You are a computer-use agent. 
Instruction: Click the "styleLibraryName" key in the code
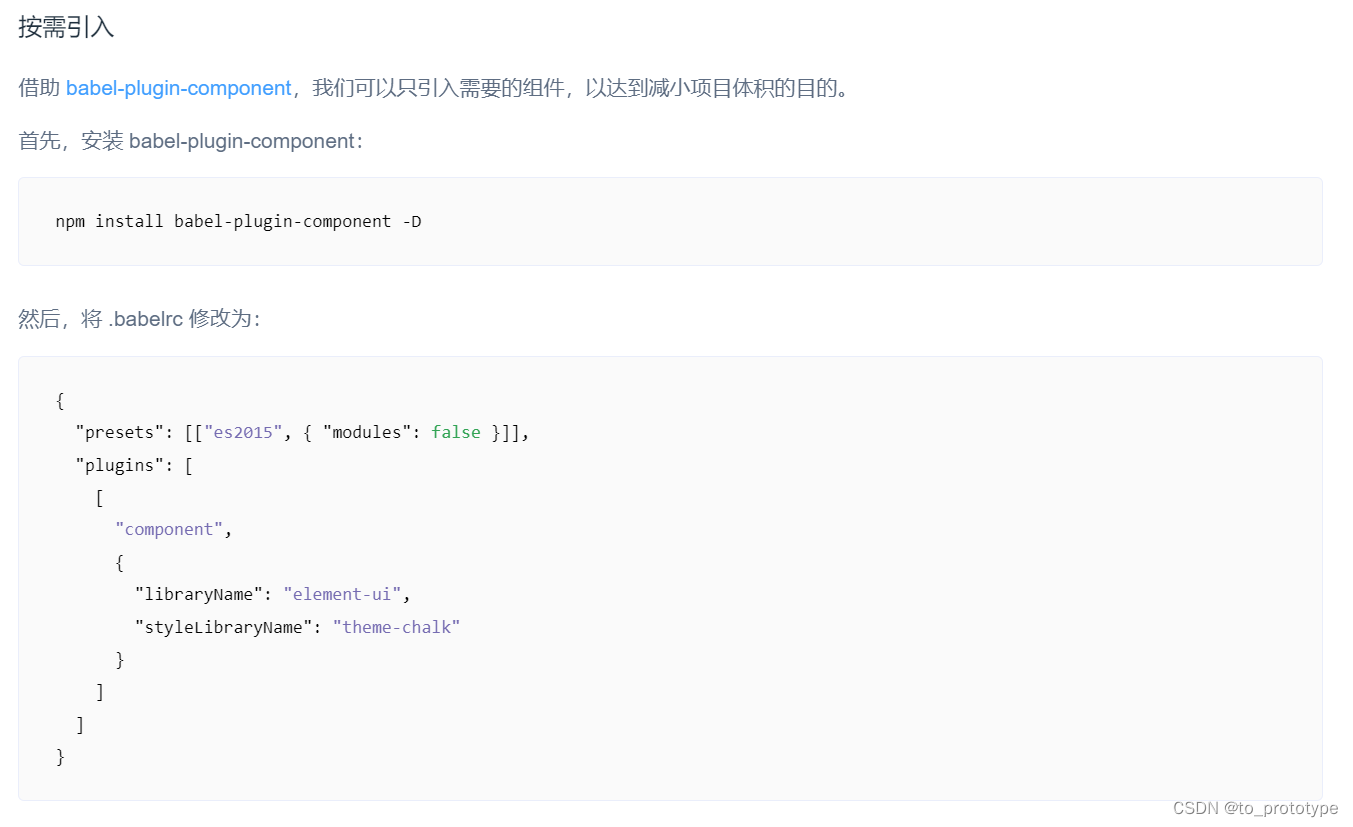[224, 627]
